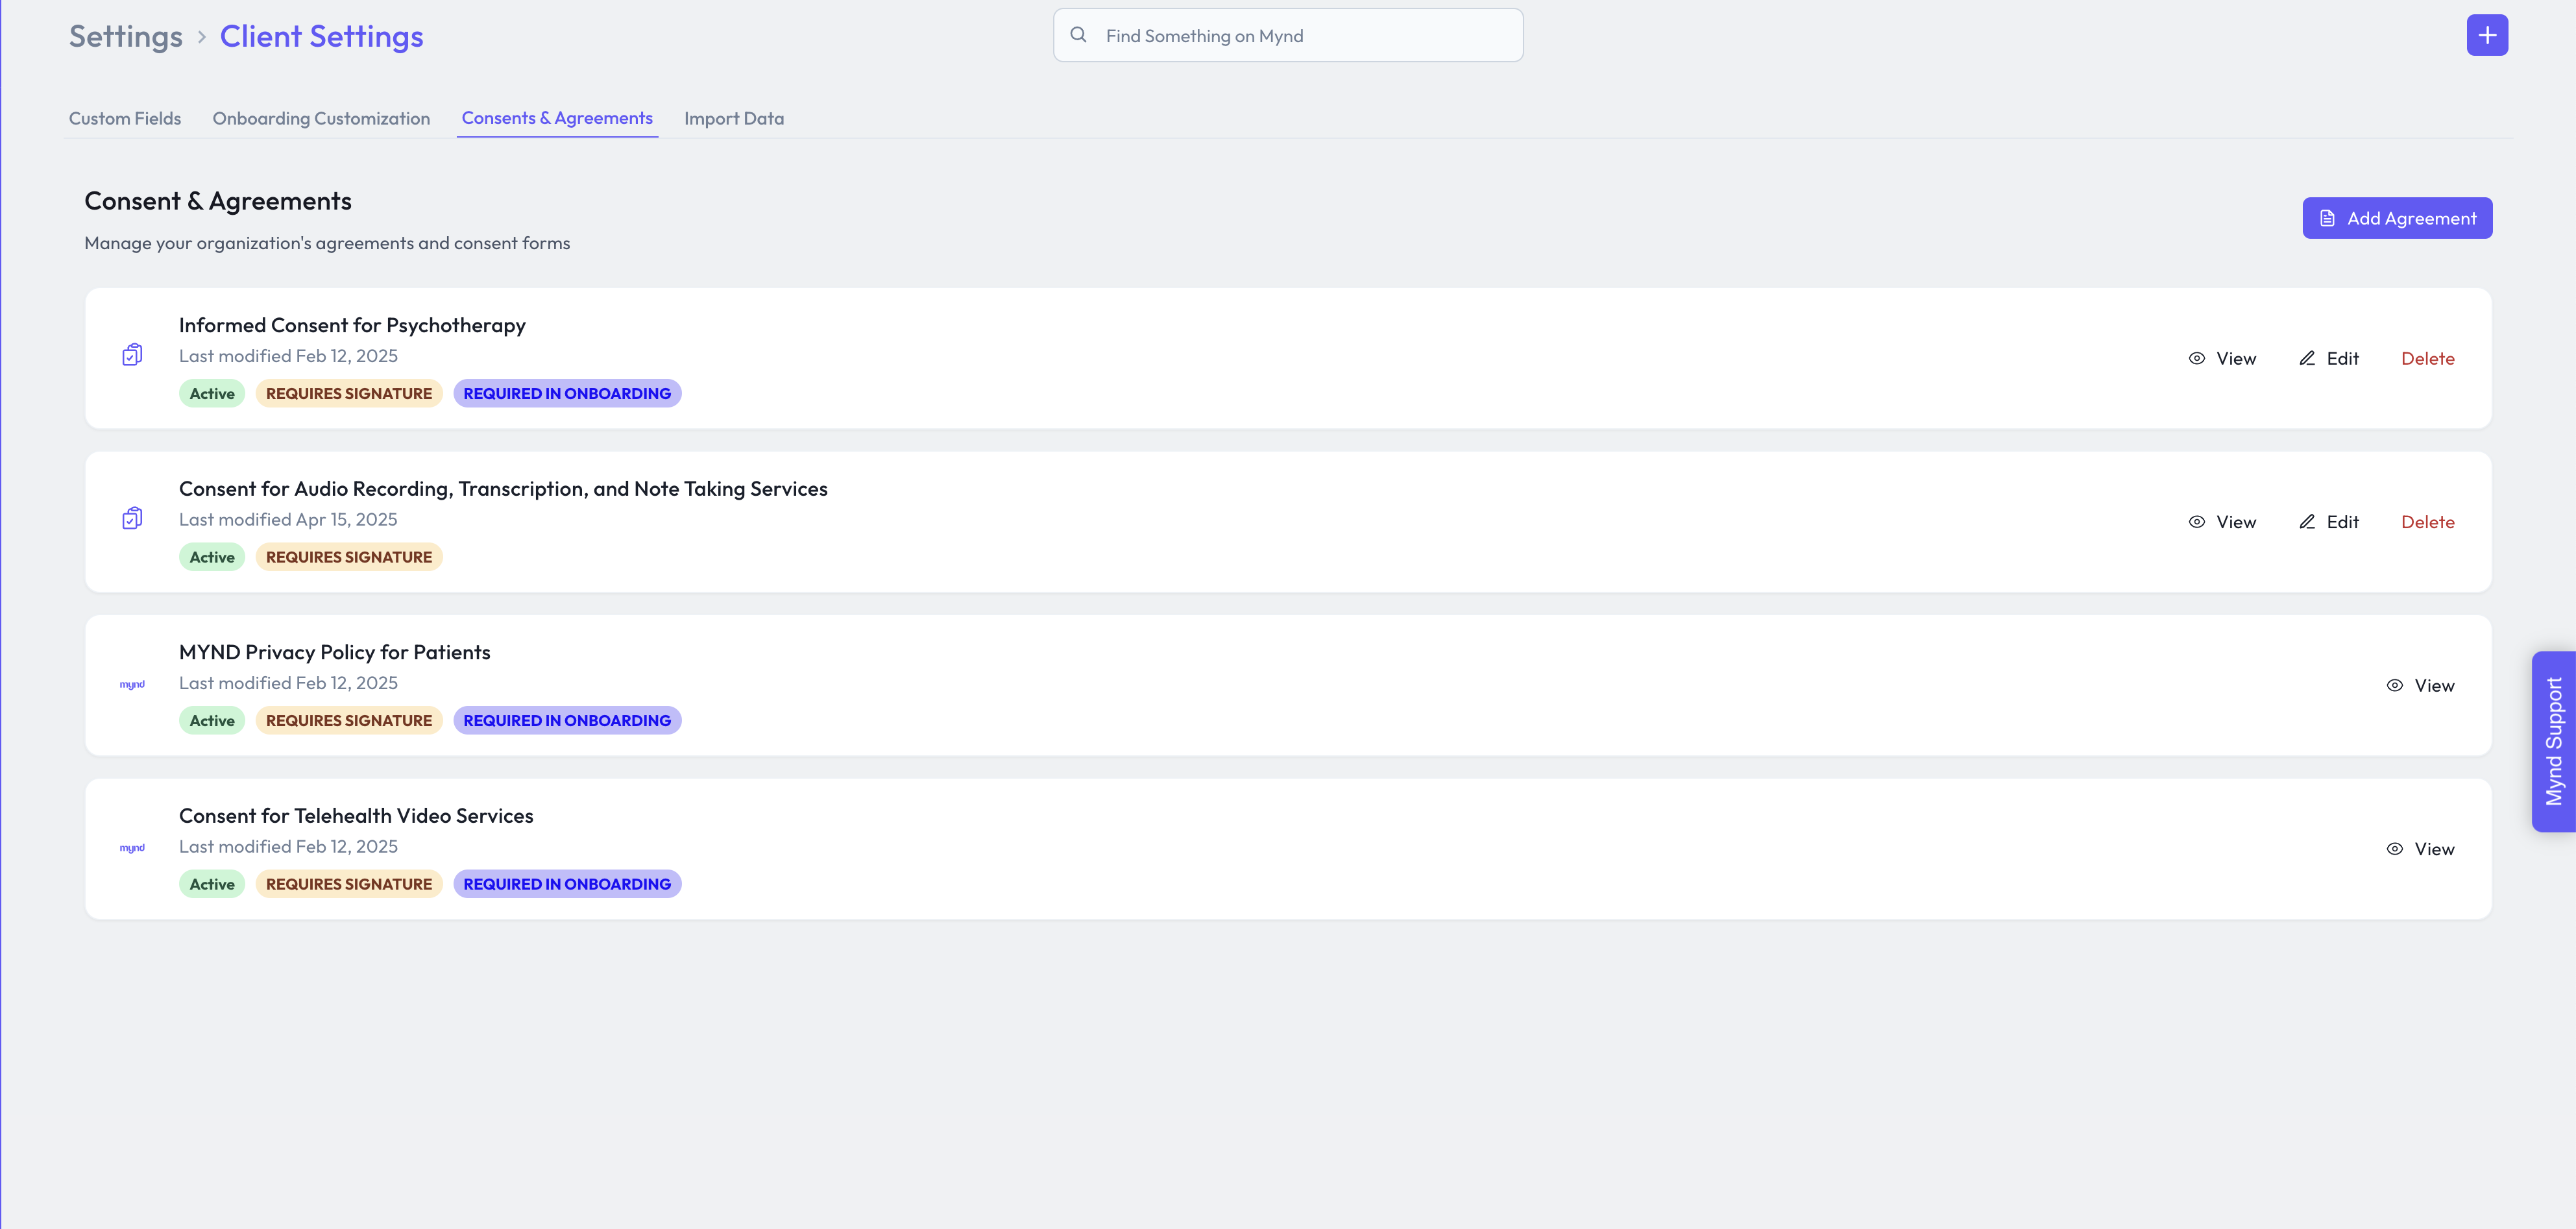The image size is (2576, 1229).
Task: Open the Onboarding Customization tab
Action: [321, 118]
